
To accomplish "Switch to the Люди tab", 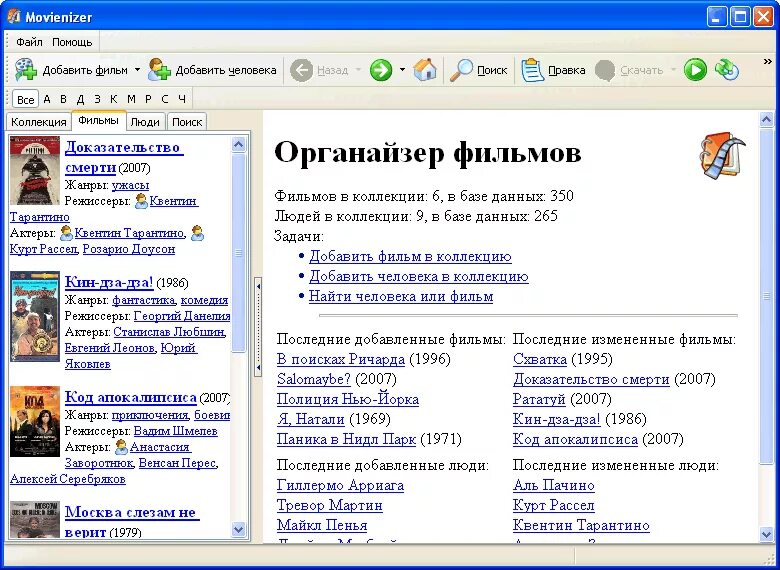I will [145, 122].
